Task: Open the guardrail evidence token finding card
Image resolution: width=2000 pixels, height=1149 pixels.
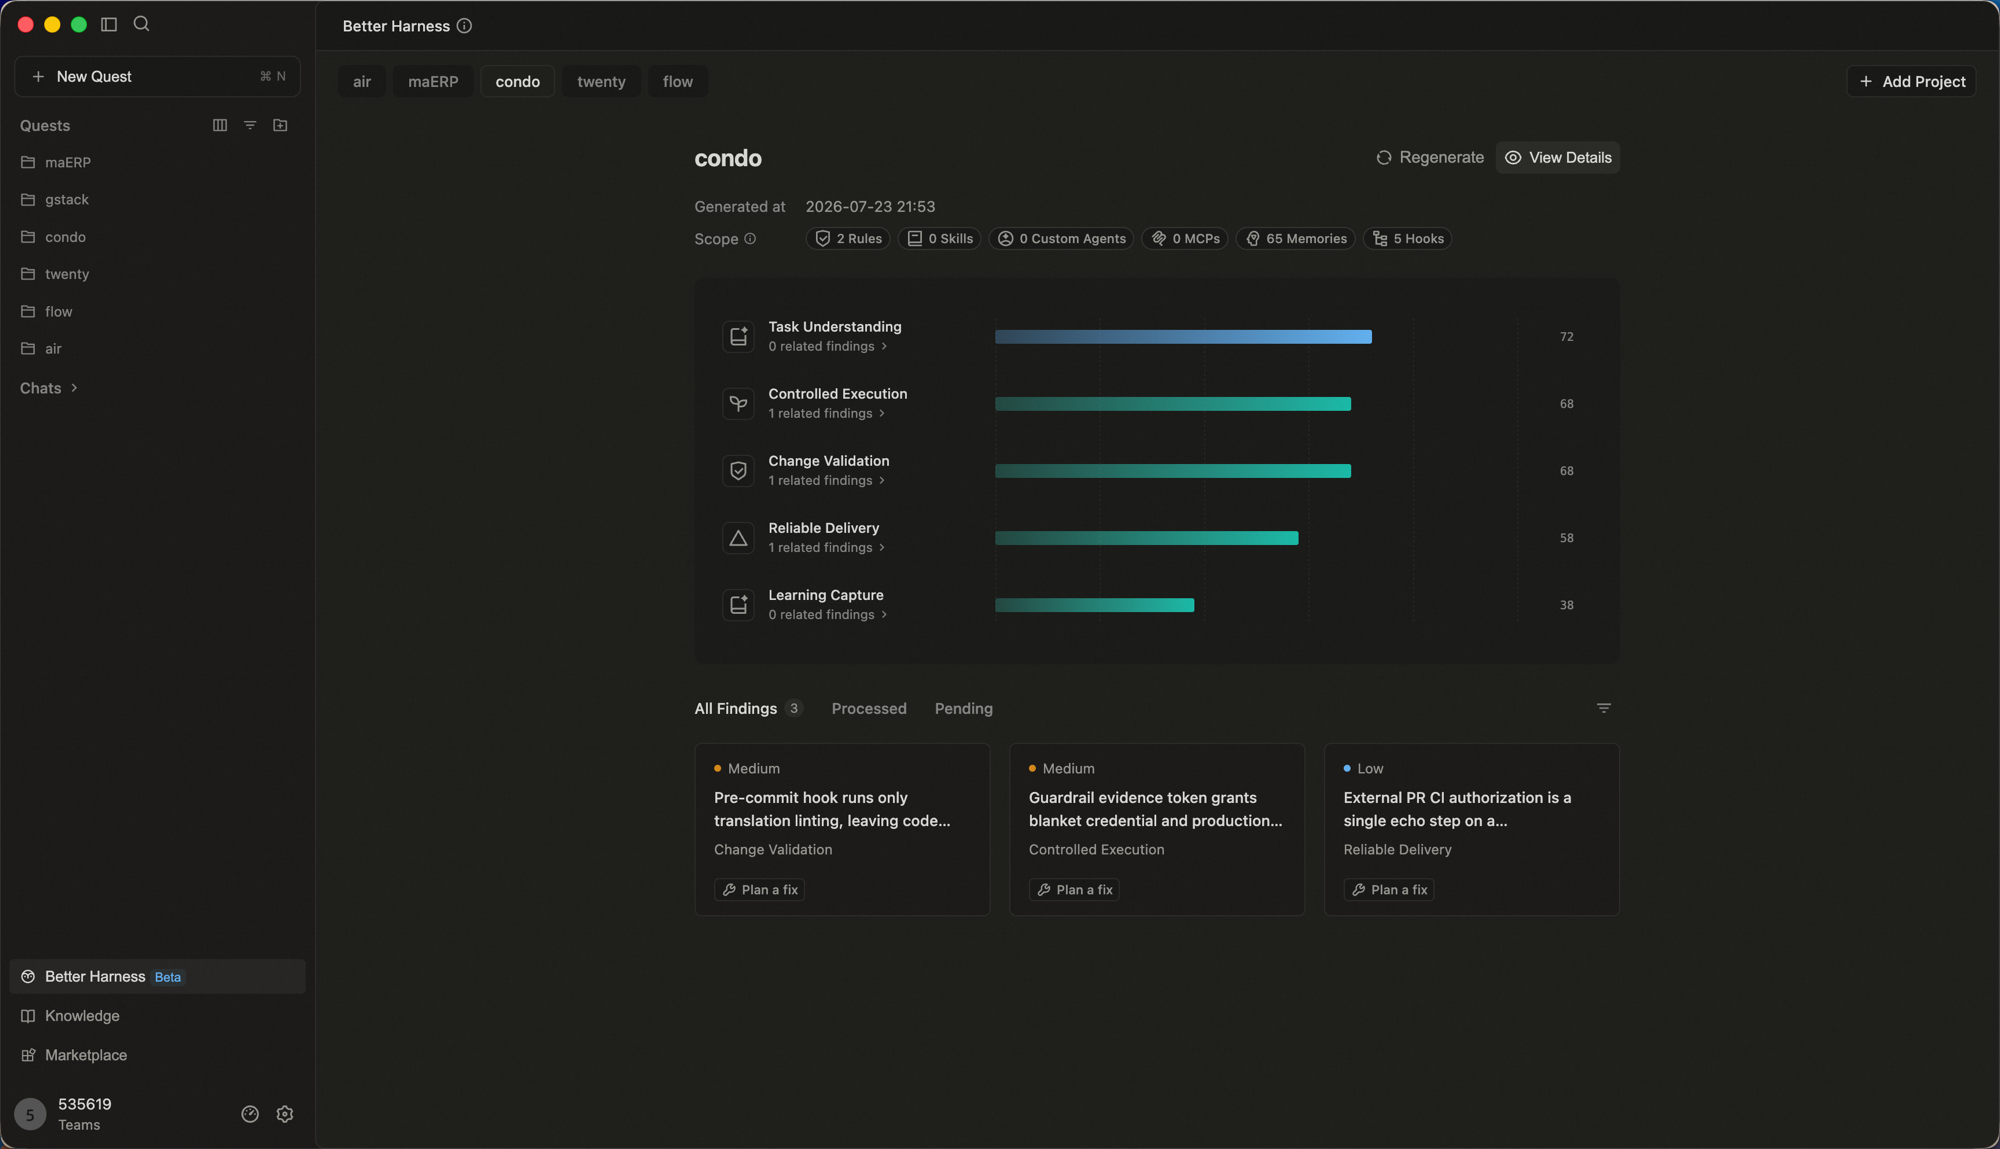Action: point(1157,829)
